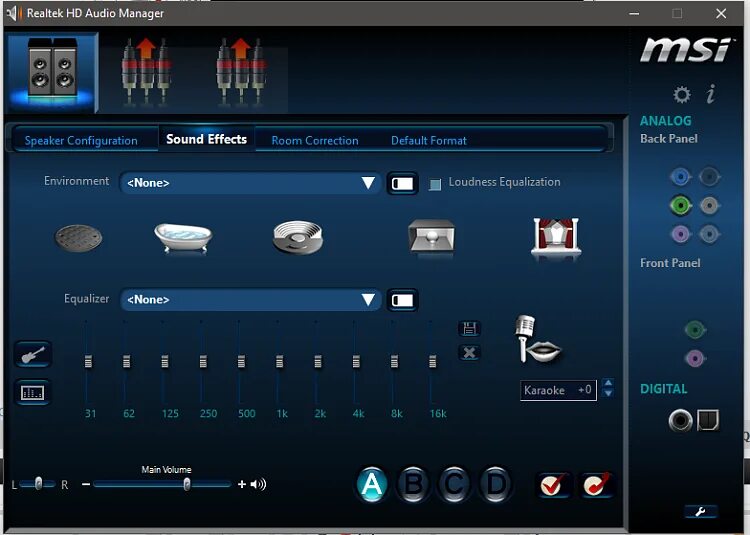
Task: Switch to Default Format tab
Action: click(429, 141)
